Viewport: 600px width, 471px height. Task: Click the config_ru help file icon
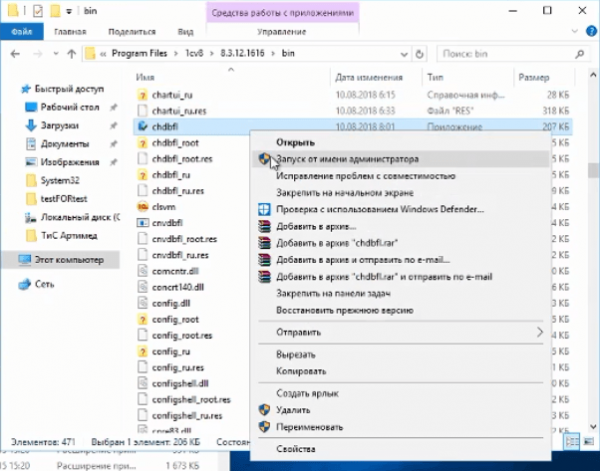[142, 351]
